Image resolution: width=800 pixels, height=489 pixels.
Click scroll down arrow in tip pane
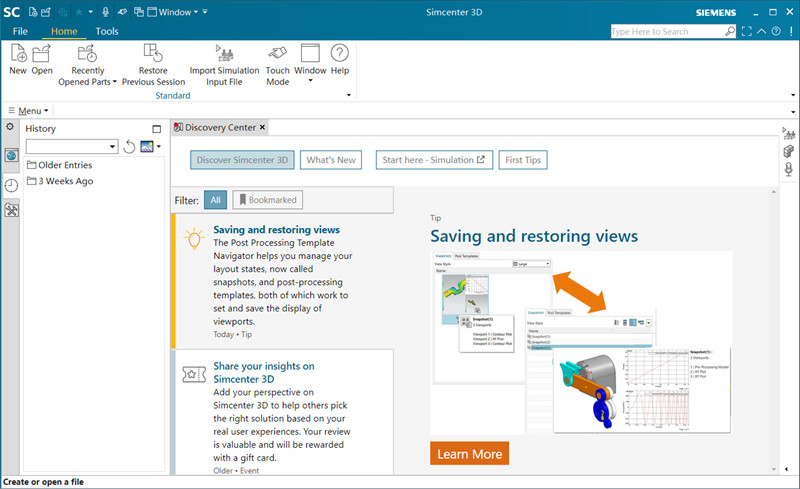pyautogui.click(x=773, y=469)
